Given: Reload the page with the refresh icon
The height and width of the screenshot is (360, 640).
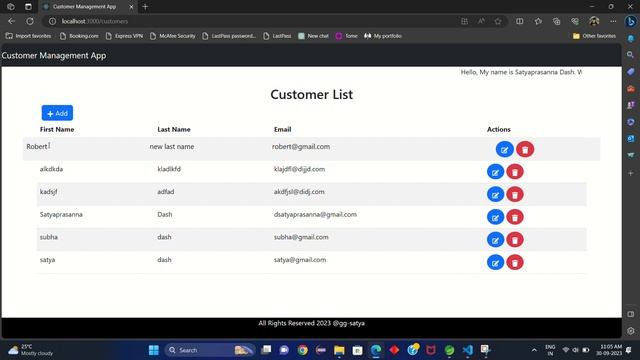Looking at the screenshot, I should [x=30, y=21].
